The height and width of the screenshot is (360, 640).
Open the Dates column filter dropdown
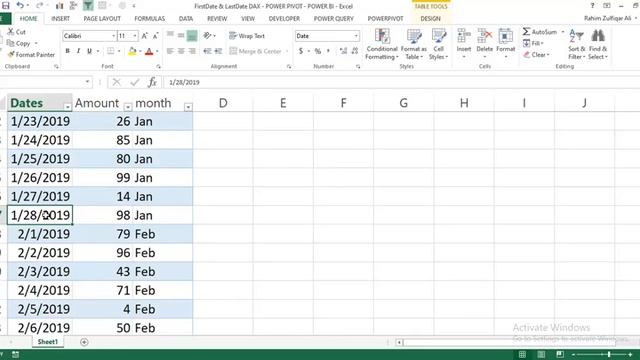(67, 107)
